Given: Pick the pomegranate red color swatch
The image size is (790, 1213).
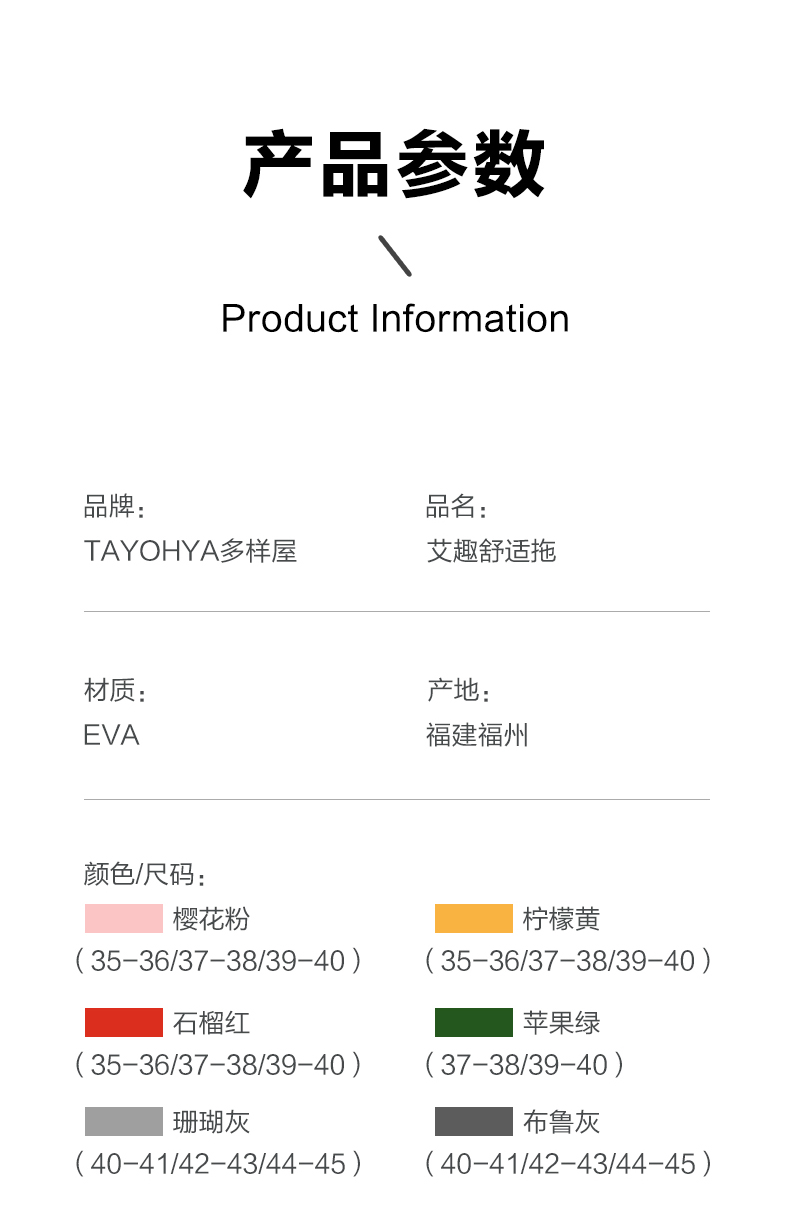Looking at the screenshot, I should pos(123,1022).
